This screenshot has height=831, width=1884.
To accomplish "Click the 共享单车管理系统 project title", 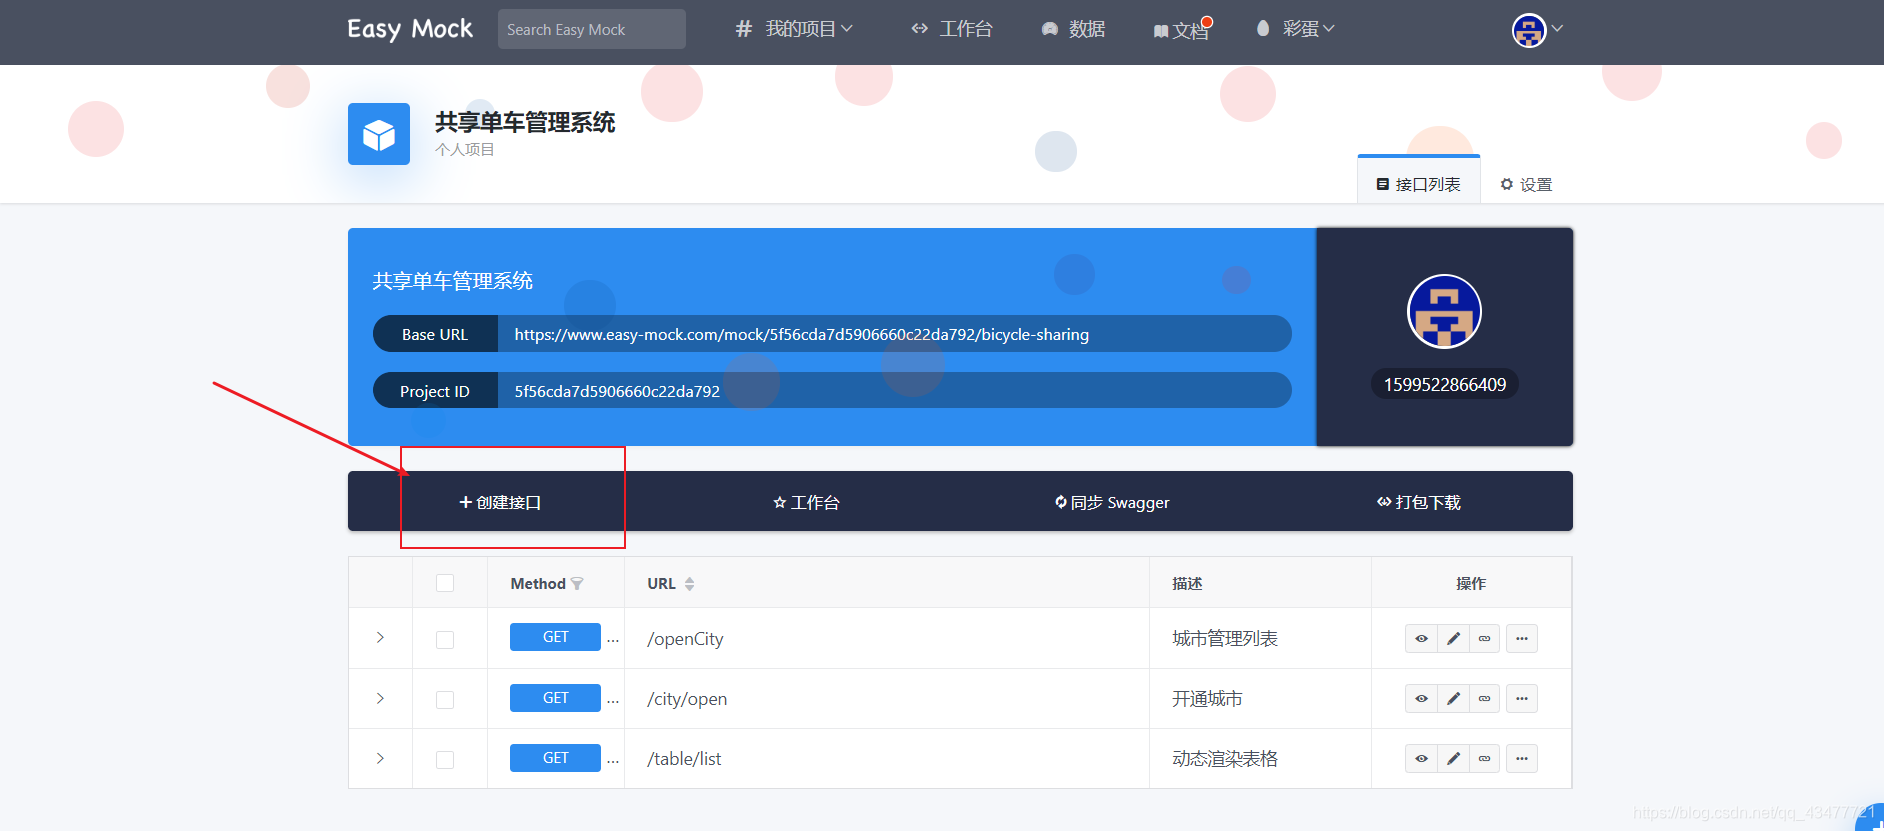I will coord(525,122).
